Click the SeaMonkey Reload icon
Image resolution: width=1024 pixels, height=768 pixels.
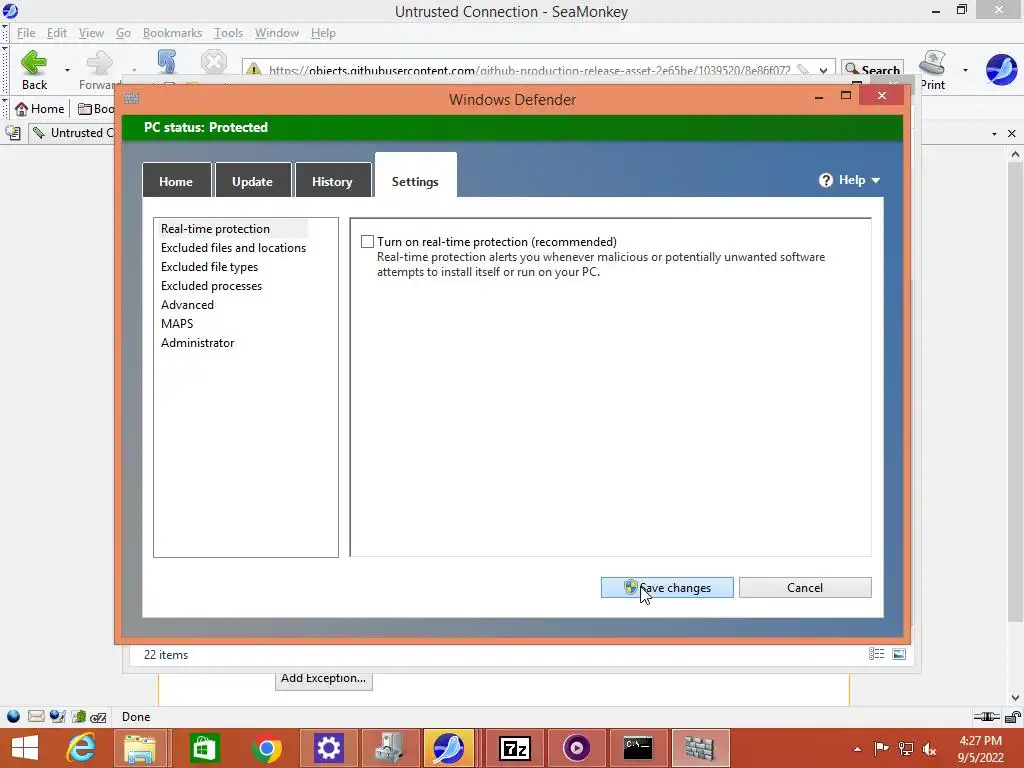pos(167,62)
